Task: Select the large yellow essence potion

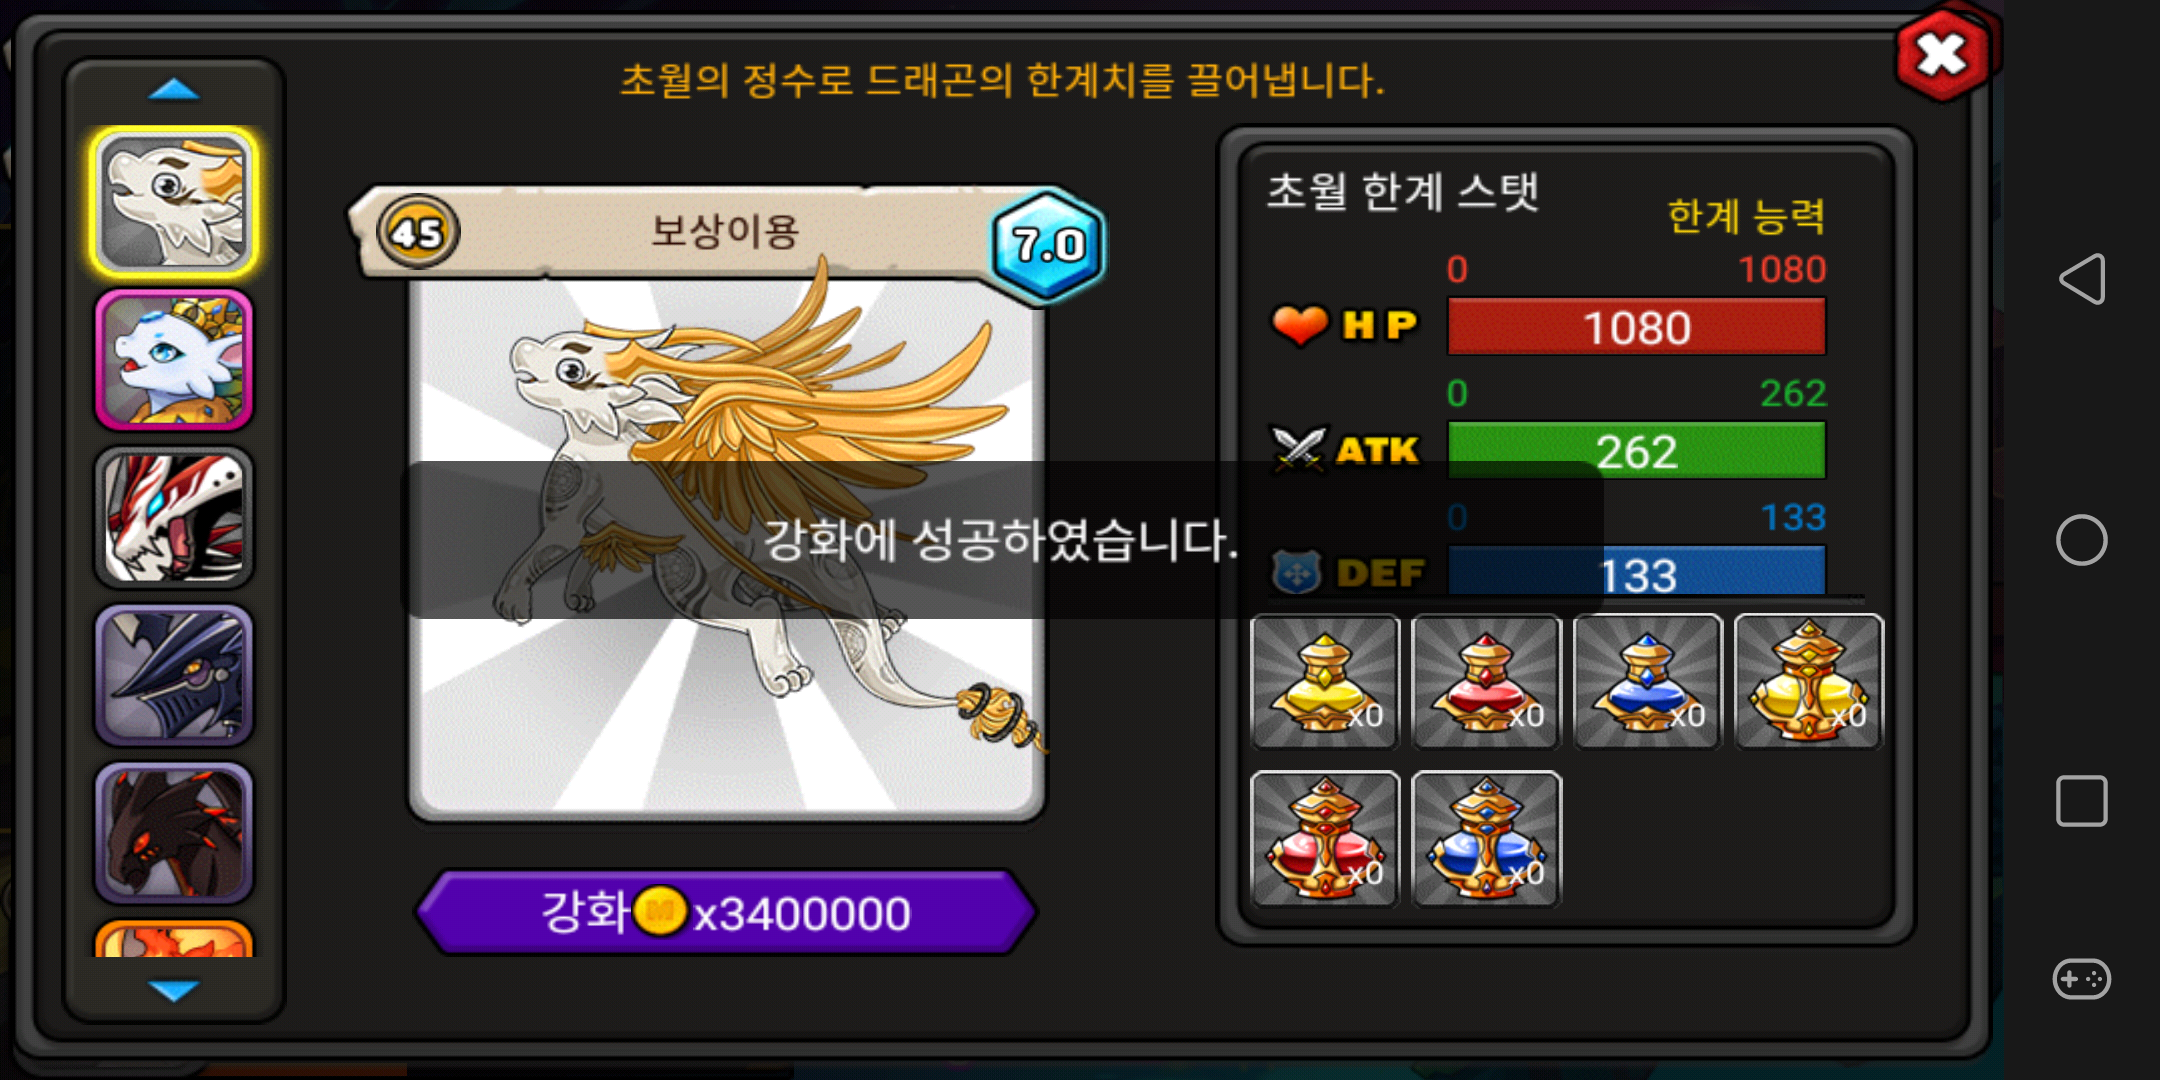Action: click(1809, 681)
